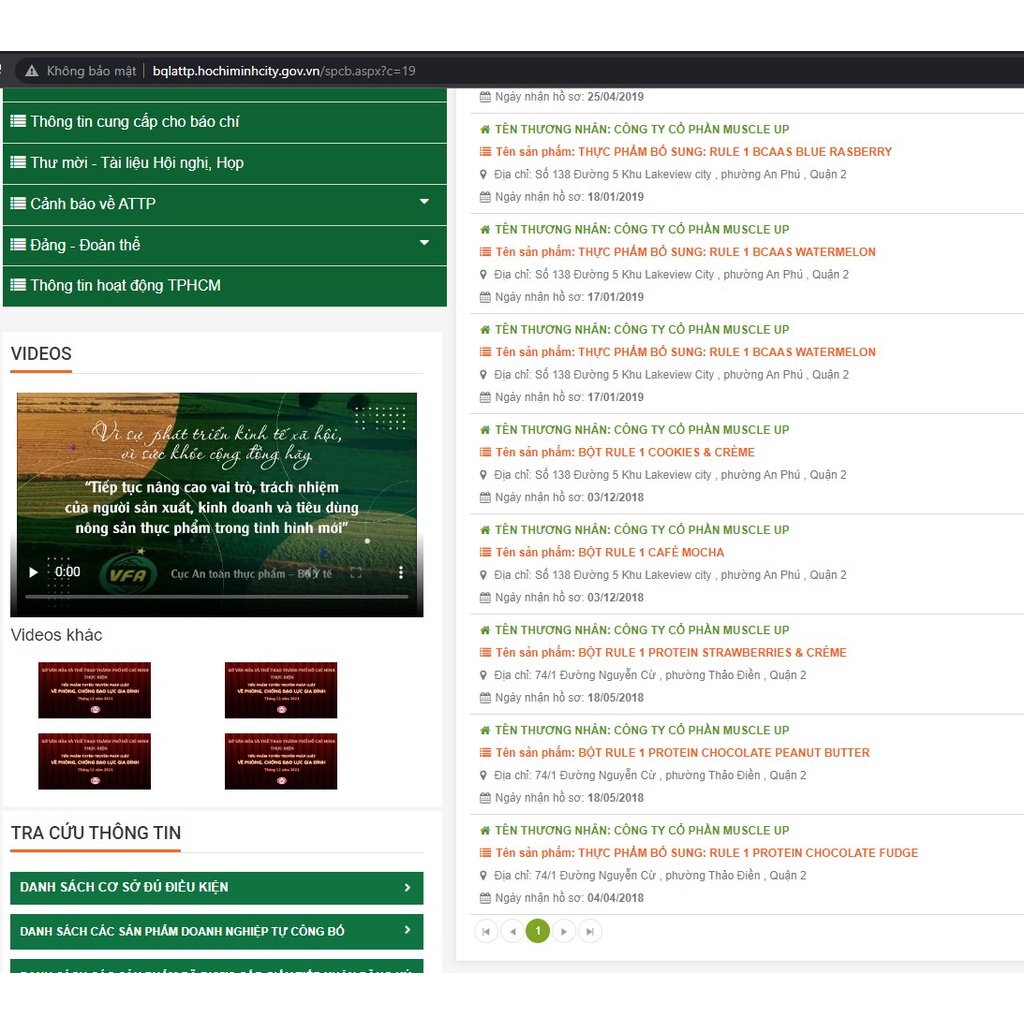This screenshot has width=1024, height=1024.
Task: Open video more options menu
Action: coord(401,572)
